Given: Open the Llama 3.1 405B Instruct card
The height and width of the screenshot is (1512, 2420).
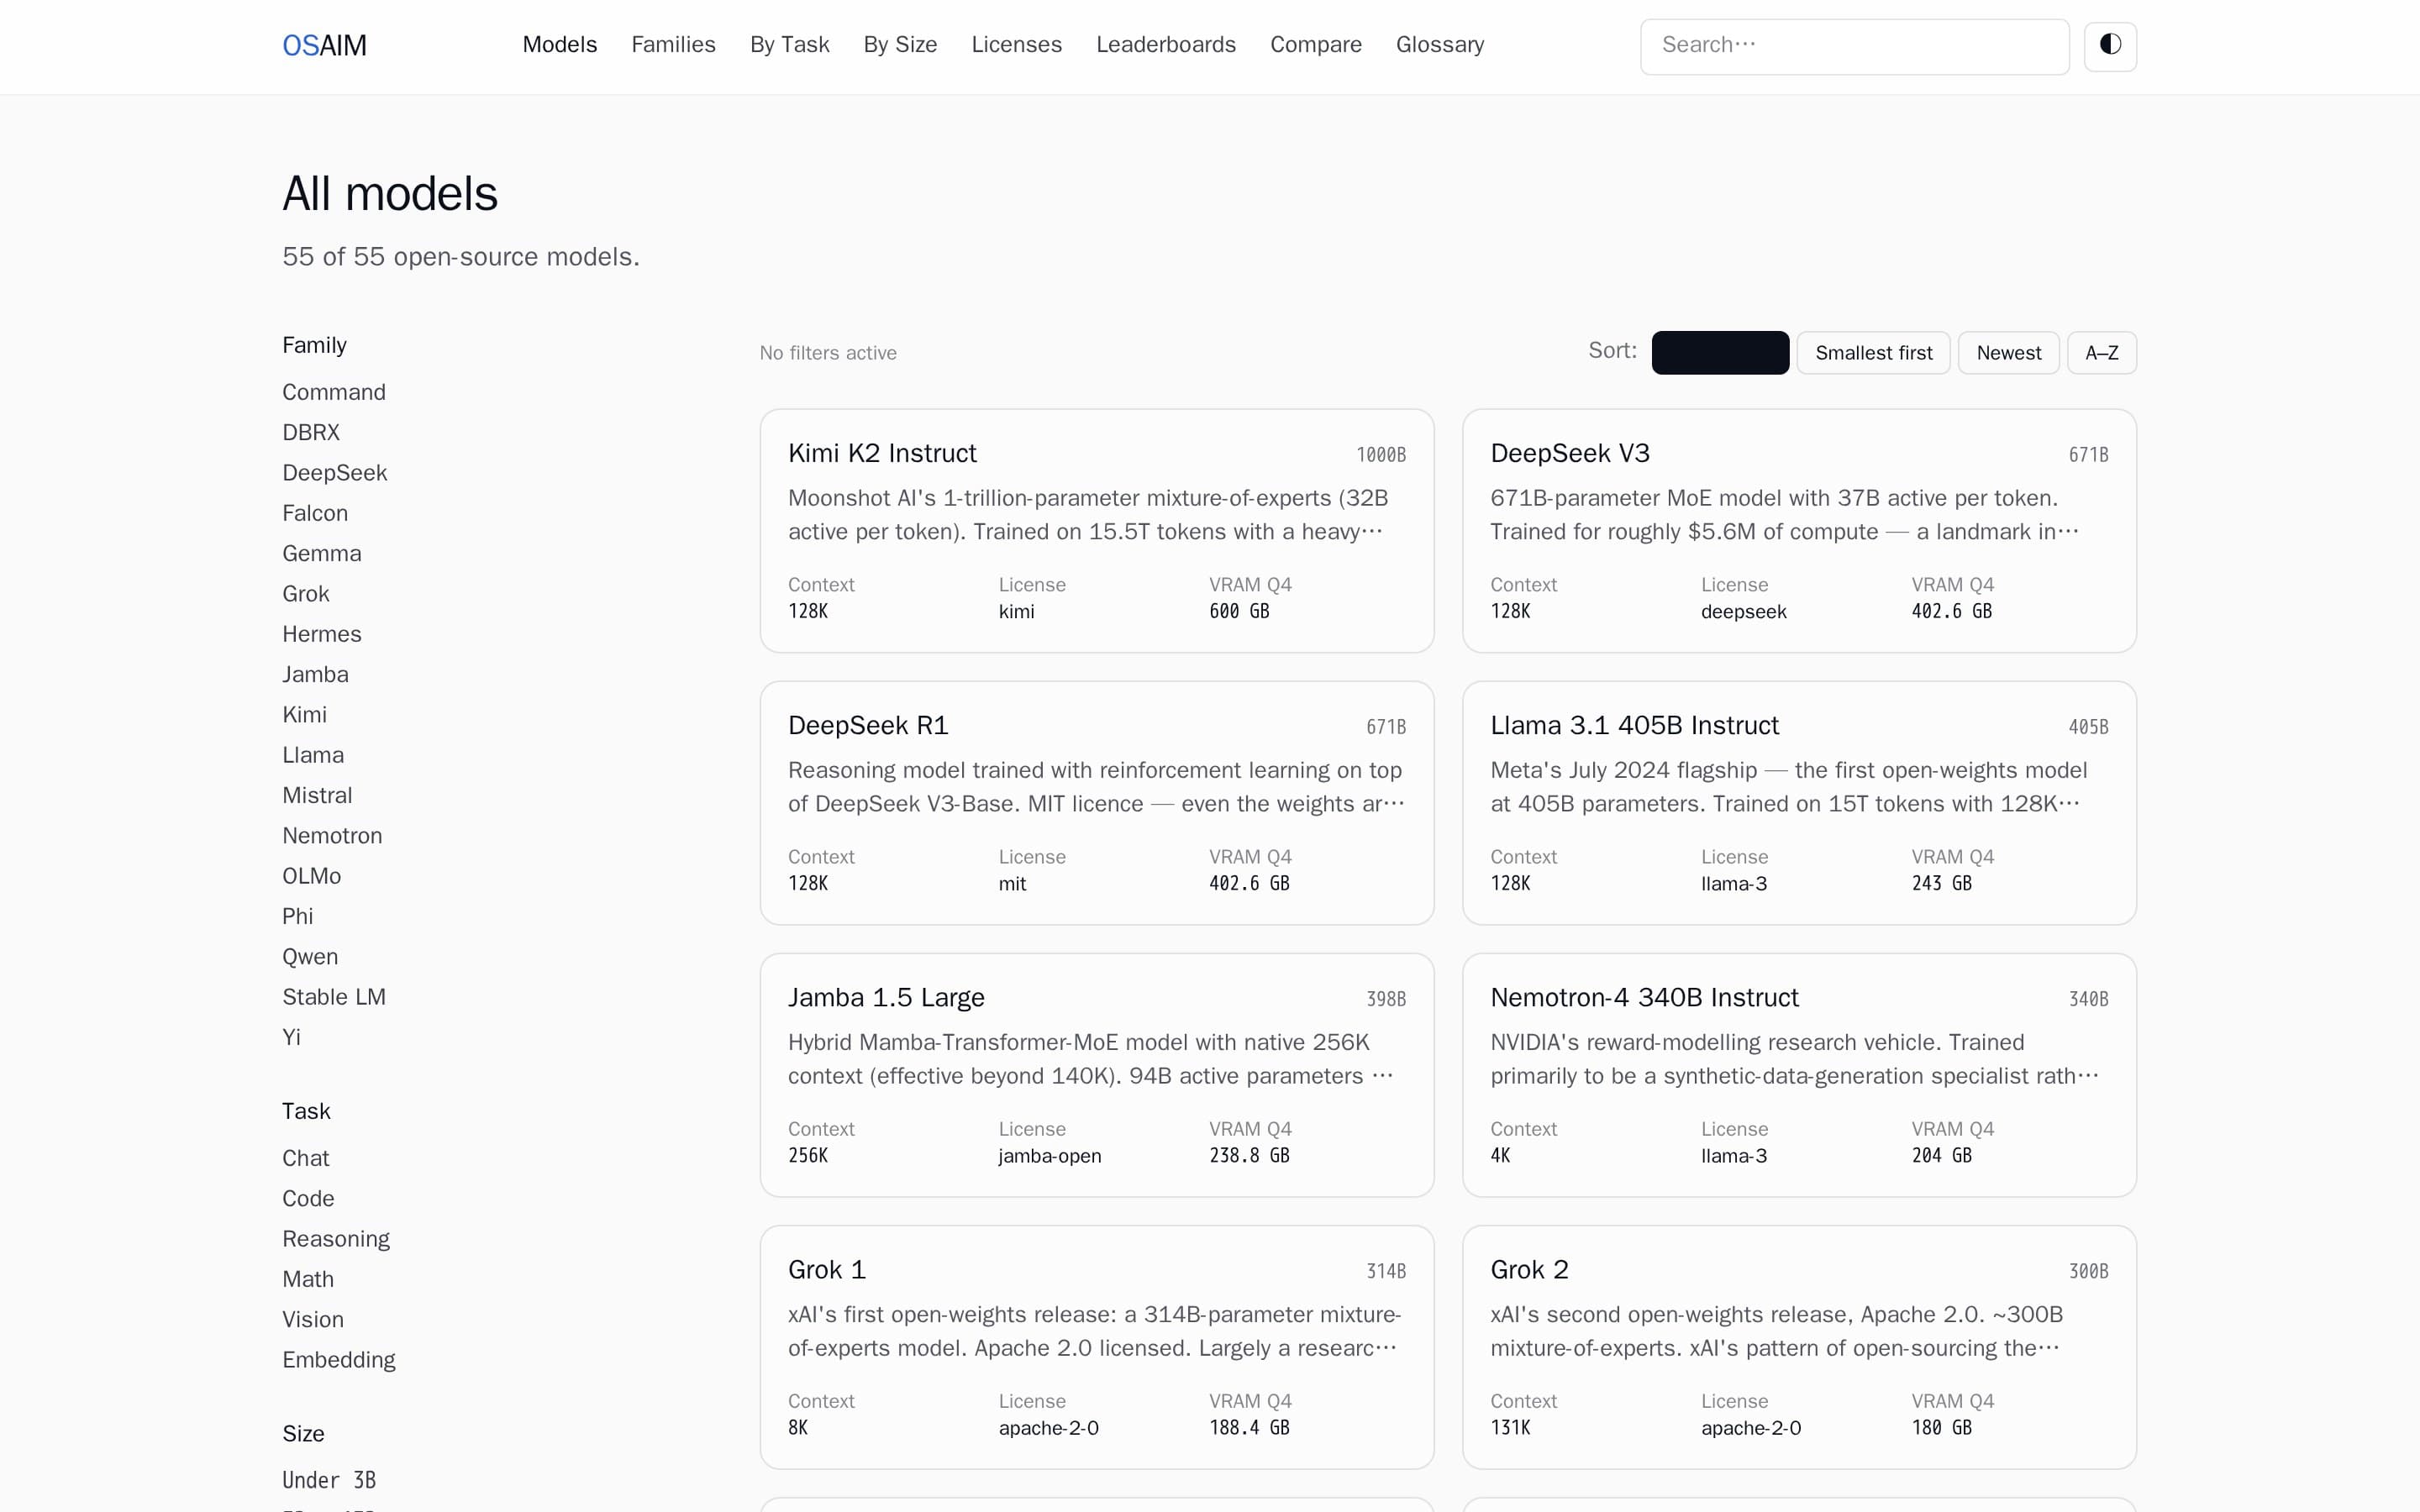Looking at the screenshot, I should click(1799, 803).
